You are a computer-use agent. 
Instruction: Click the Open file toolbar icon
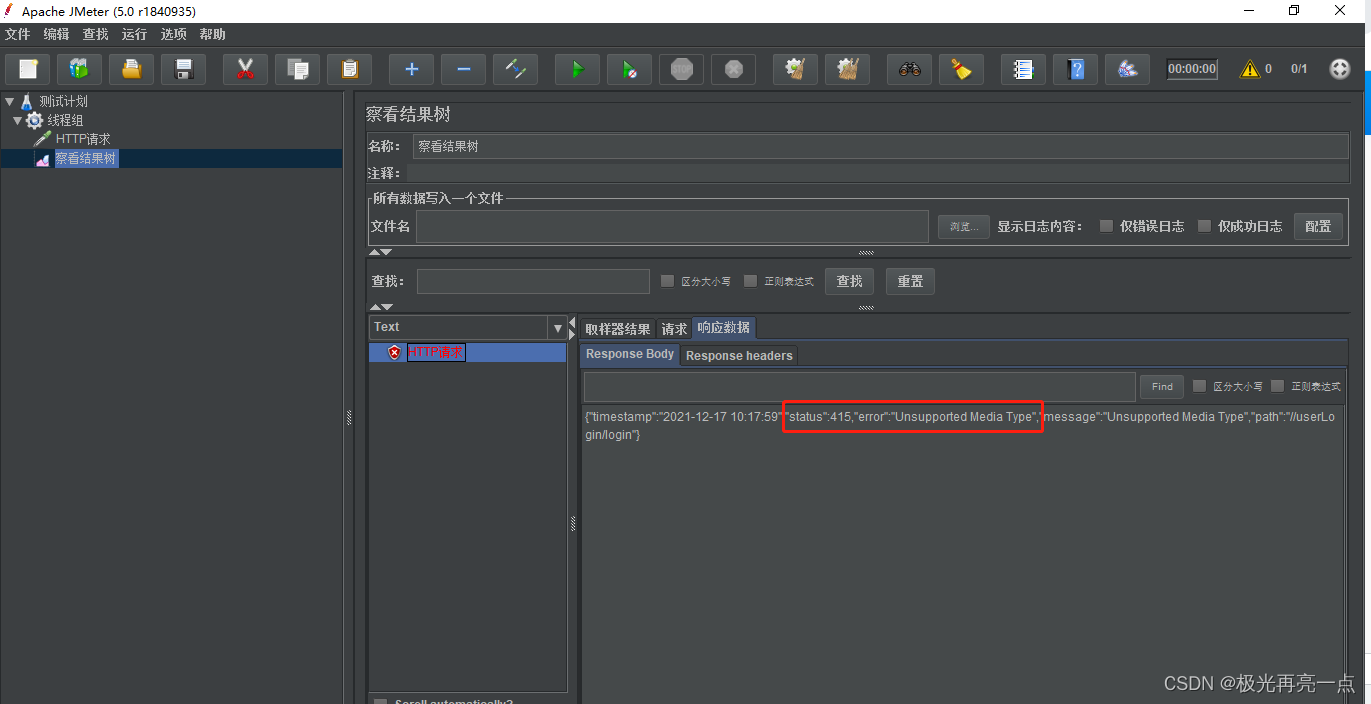point(132,69)
